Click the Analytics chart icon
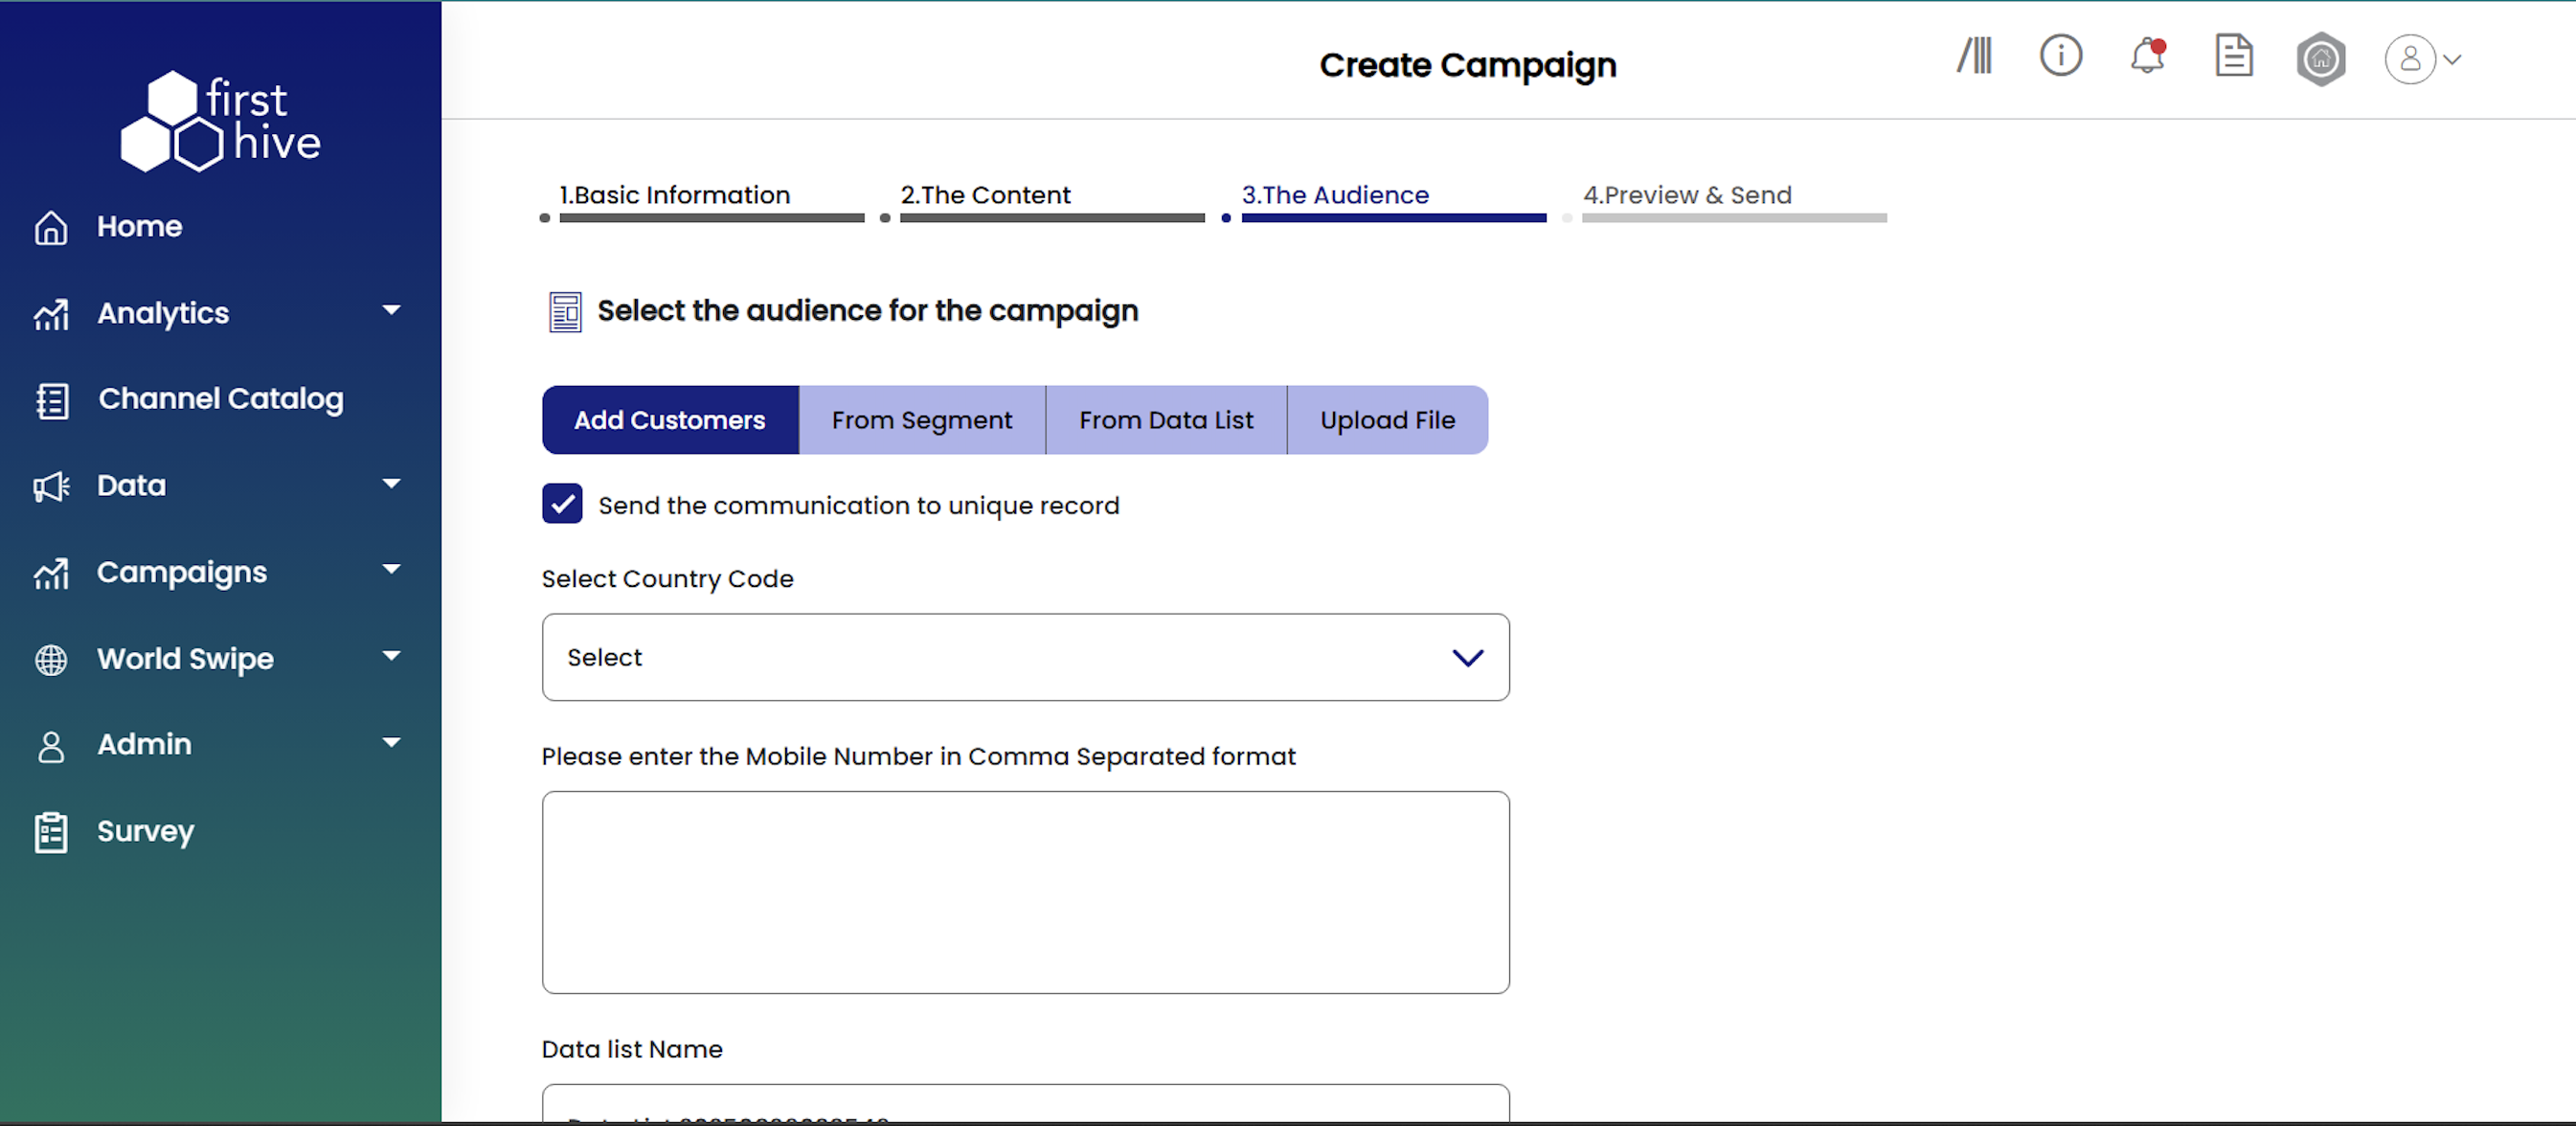The width and height of the screenshot is (2576, 1126). pos(51,314)
